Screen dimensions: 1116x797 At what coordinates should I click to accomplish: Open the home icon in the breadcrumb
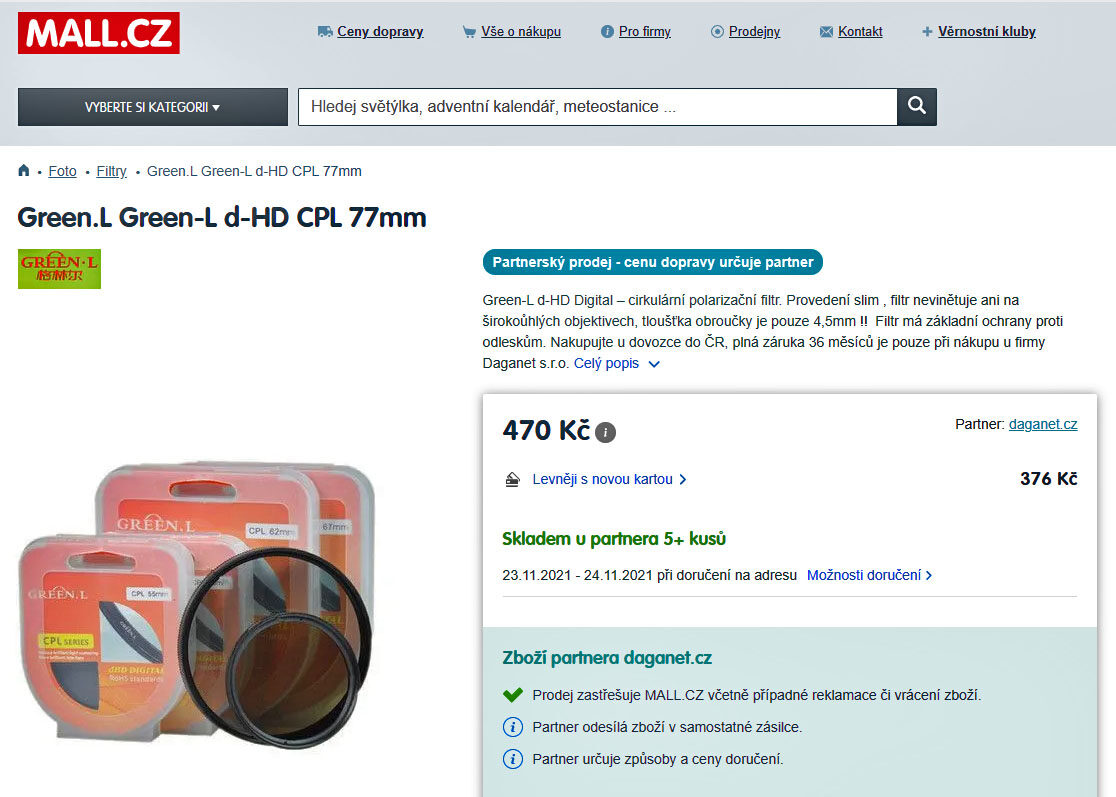point(23,171)
